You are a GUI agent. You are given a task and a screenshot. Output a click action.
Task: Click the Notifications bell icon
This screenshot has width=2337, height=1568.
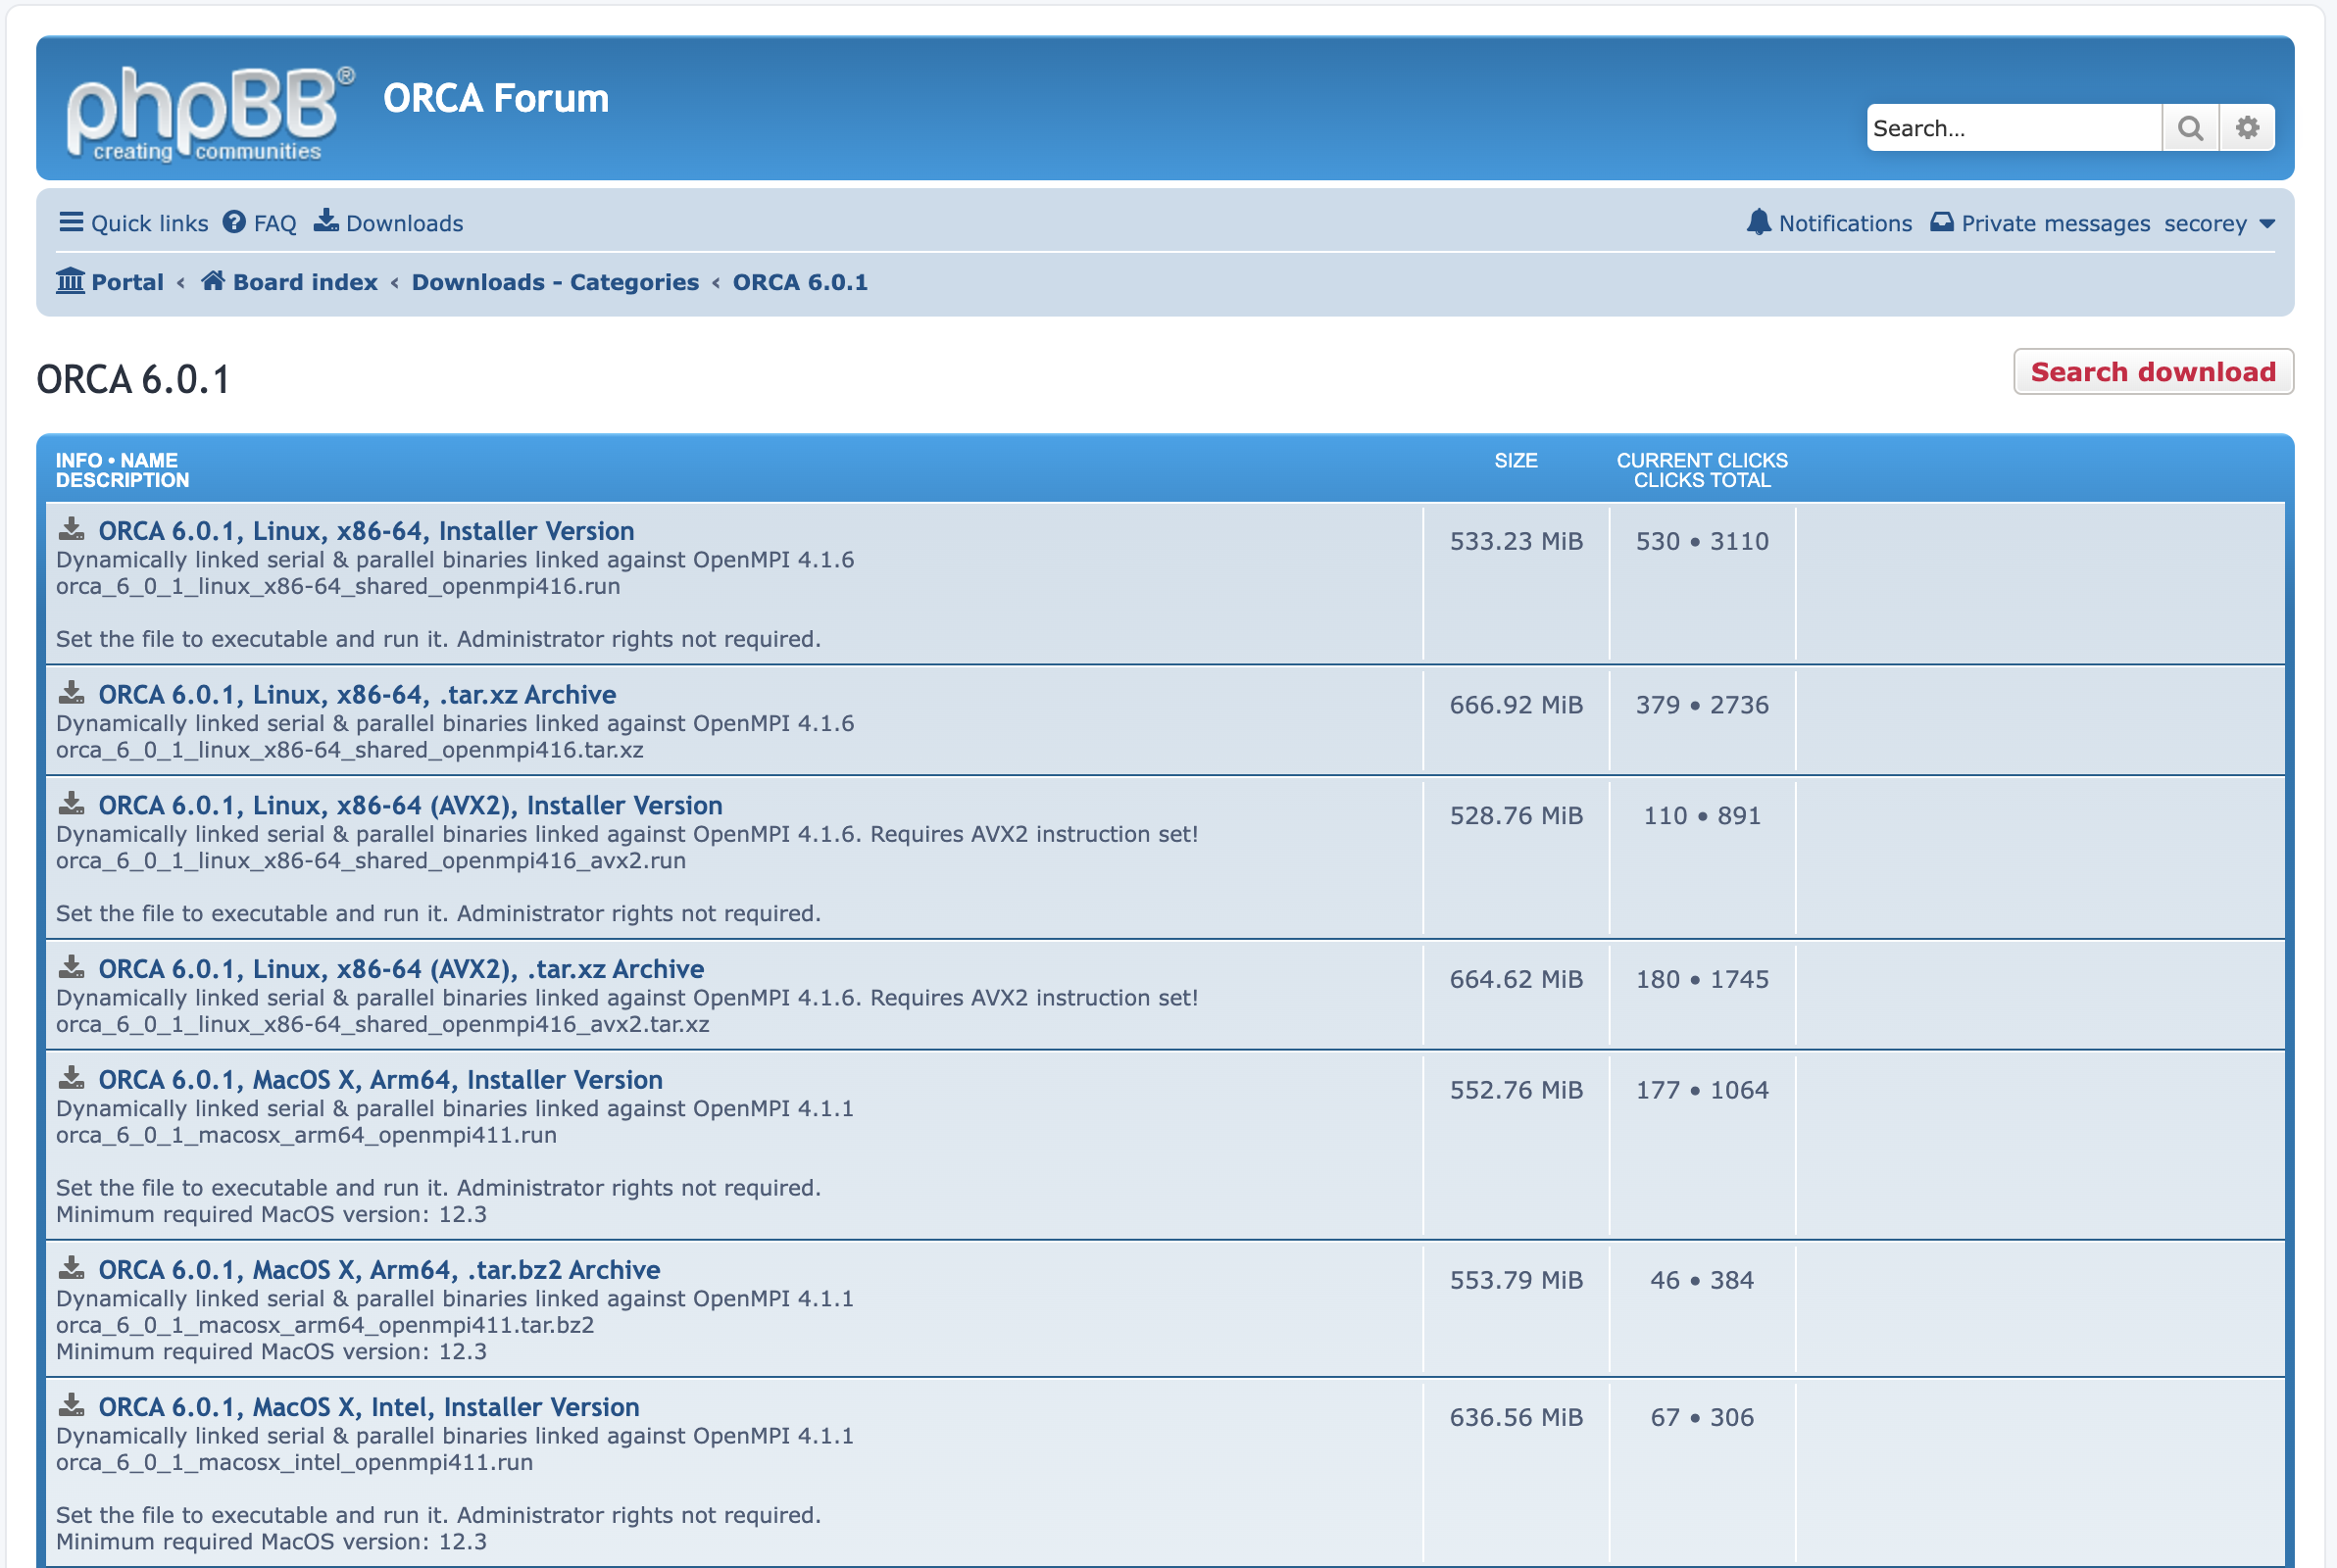[1758, 222]
